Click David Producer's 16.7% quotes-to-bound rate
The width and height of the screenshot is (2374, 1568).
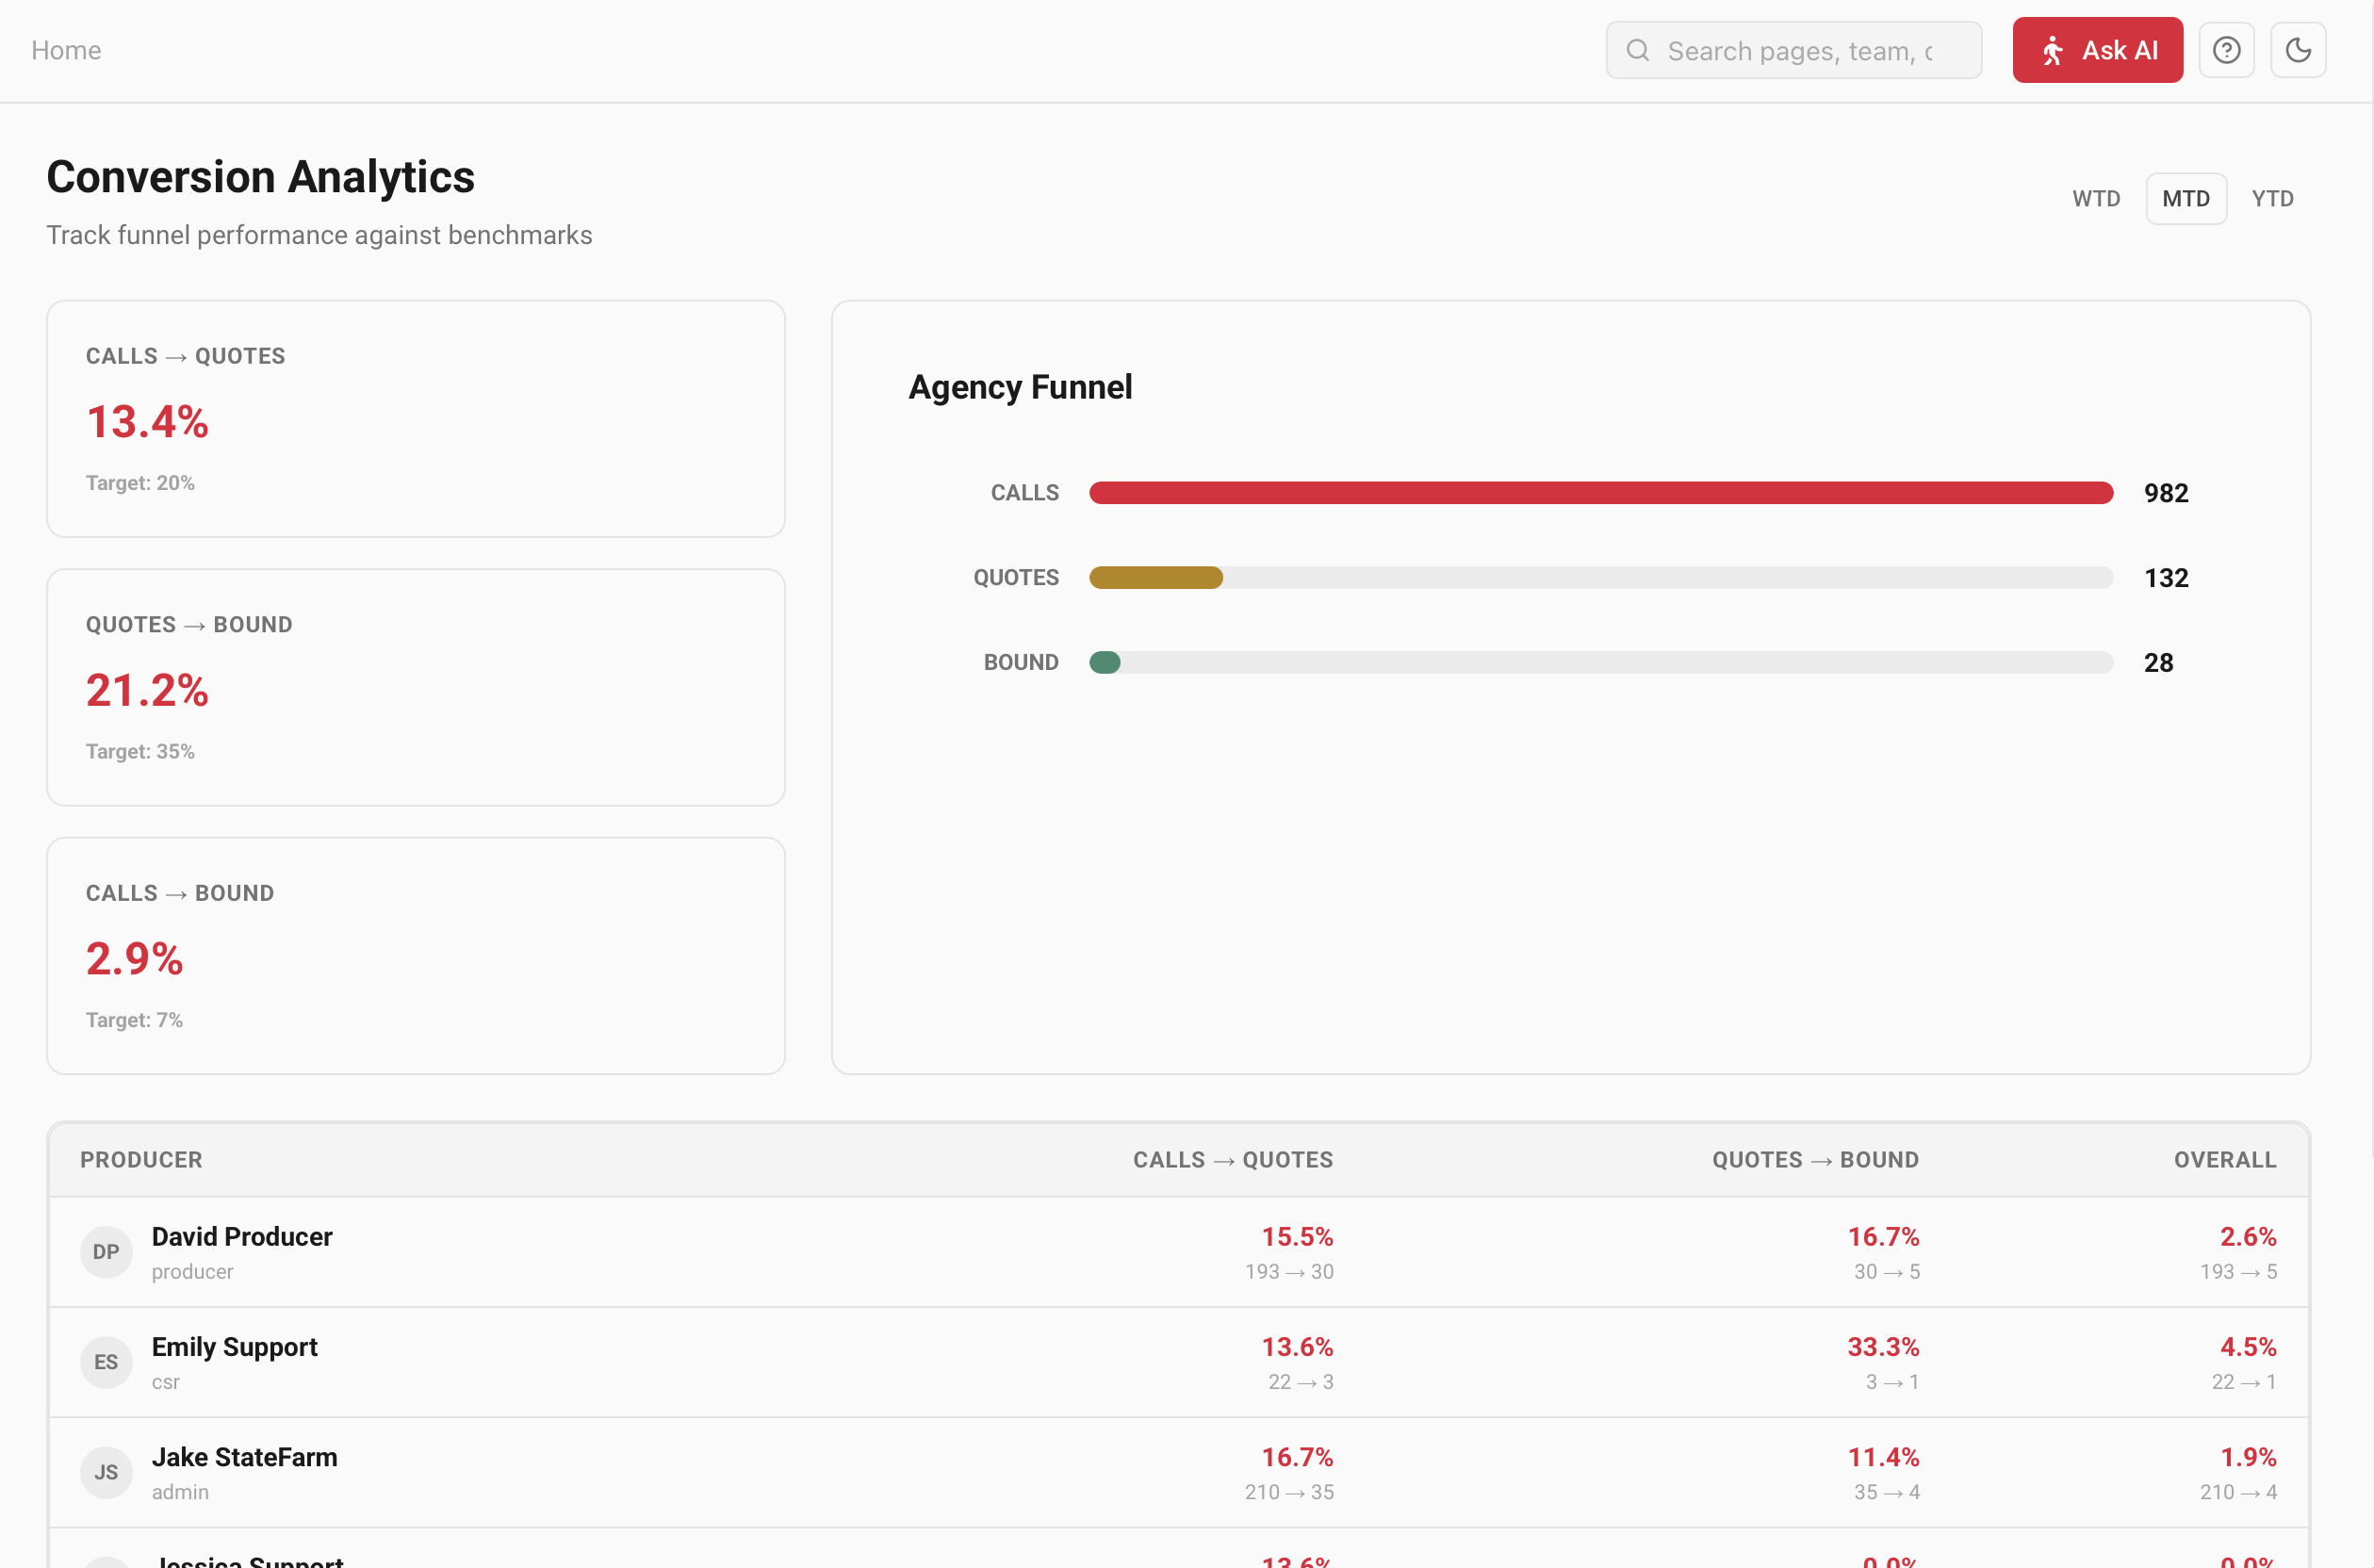pyautogui.click(x=1883, y=1237)
